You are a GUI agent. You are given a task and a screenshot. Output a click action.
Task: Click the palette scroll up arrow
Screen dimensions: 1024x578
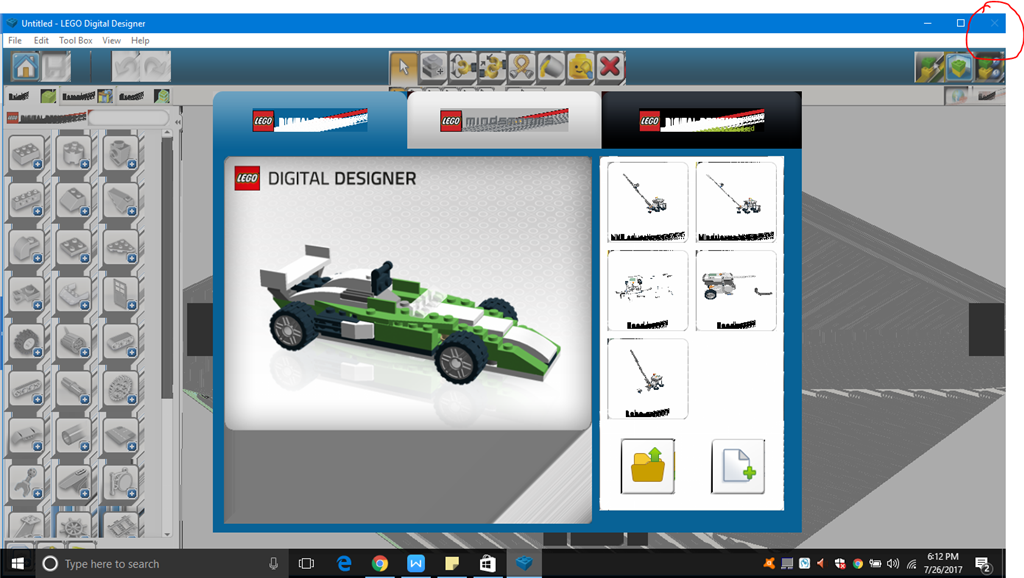pos(167,133)
